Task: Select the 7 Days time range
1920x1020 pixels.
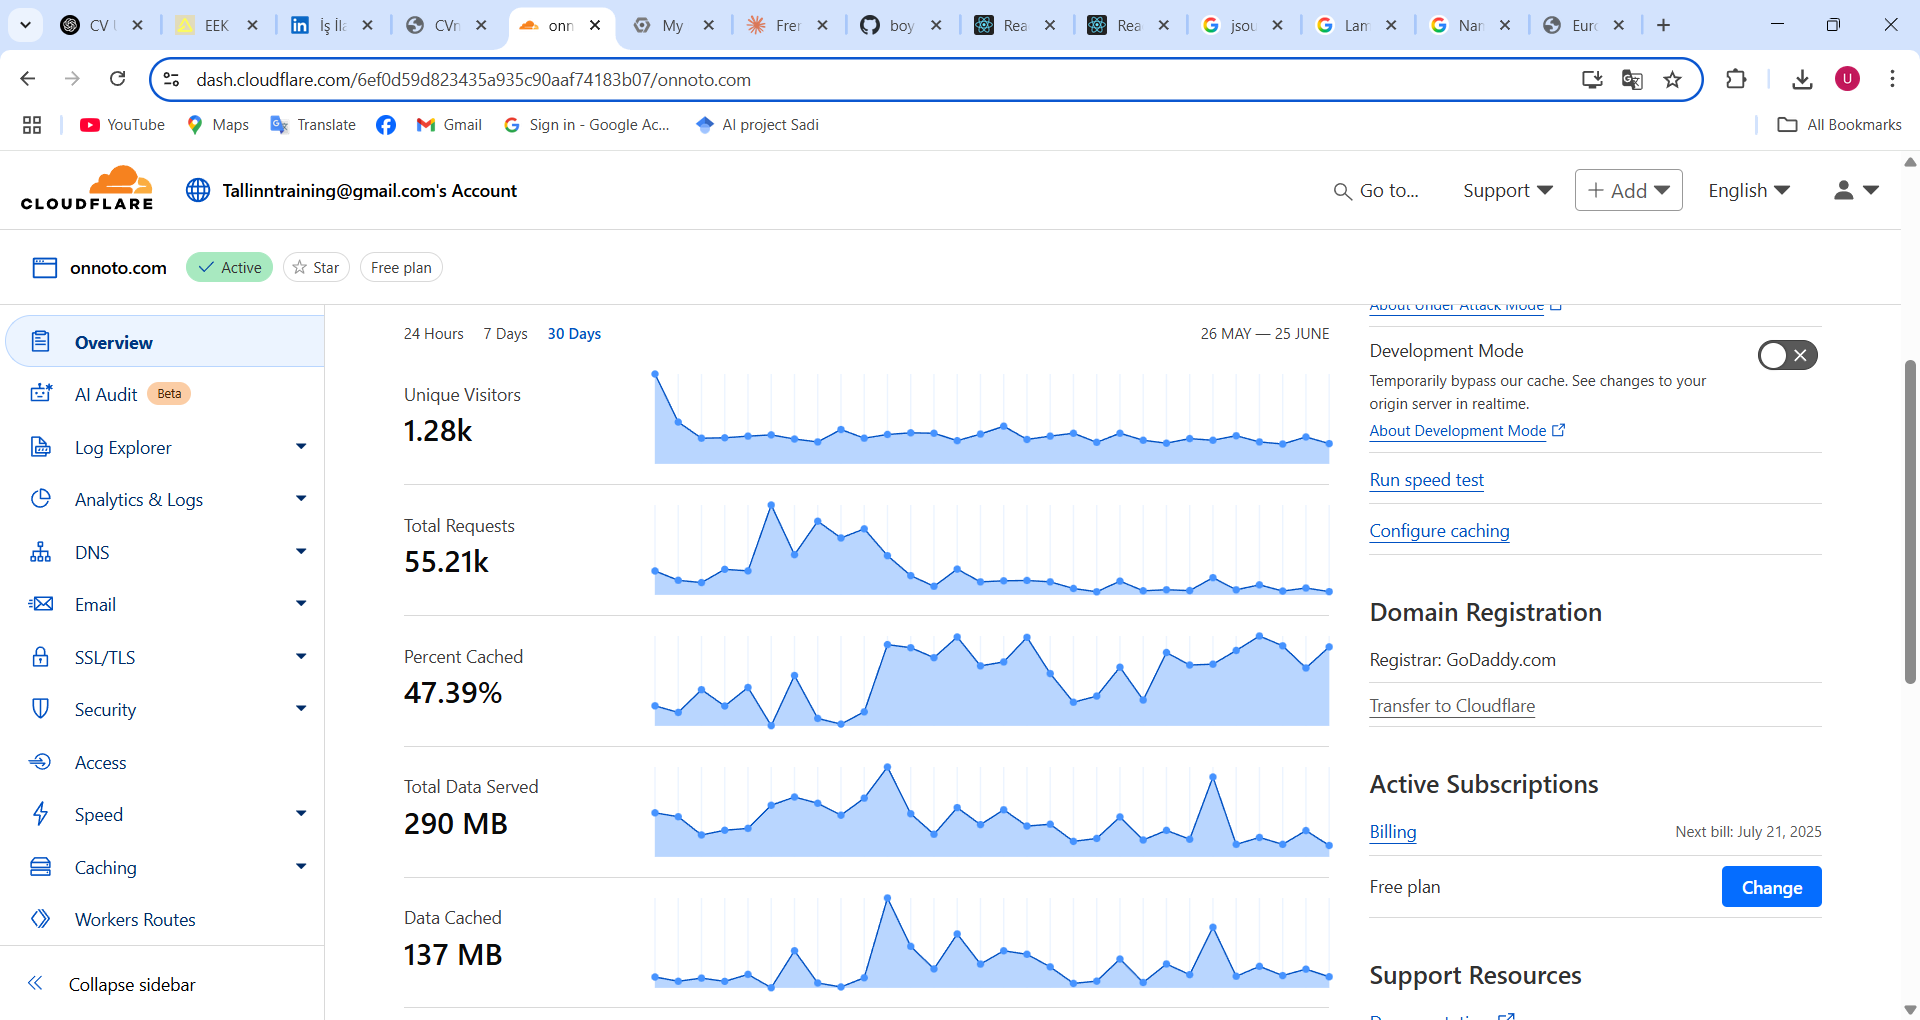Action: pyautogui.click(x=505, y=334)
